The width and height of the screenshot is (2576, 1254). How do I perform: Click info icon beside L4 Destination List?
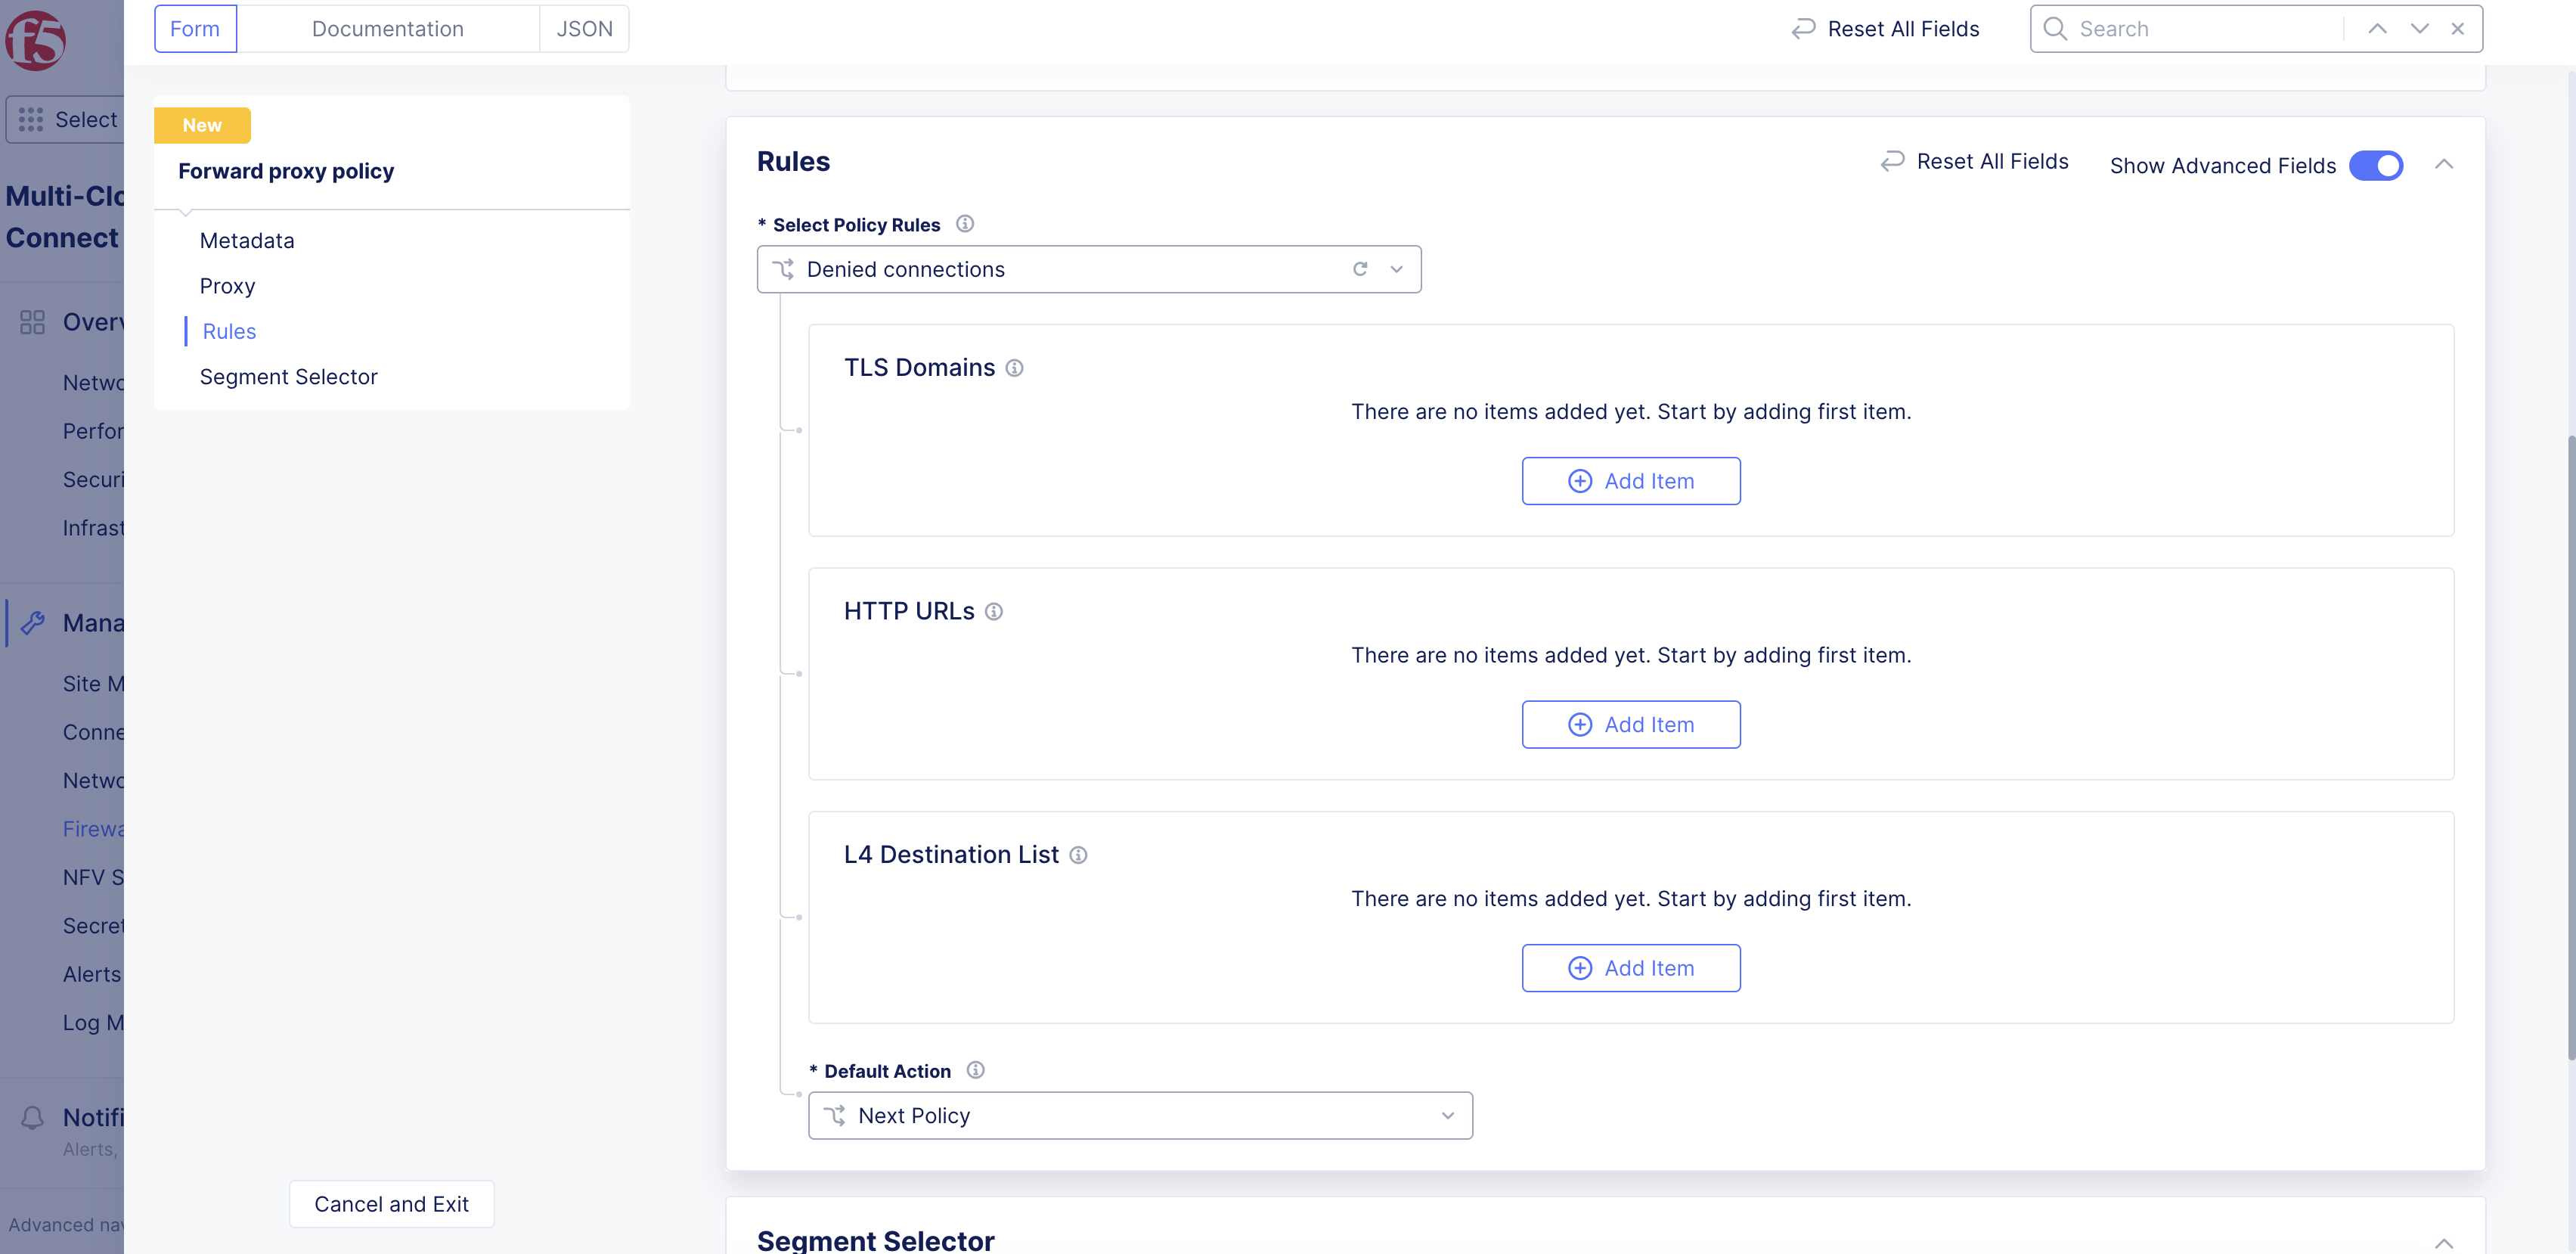(1078, 855)
